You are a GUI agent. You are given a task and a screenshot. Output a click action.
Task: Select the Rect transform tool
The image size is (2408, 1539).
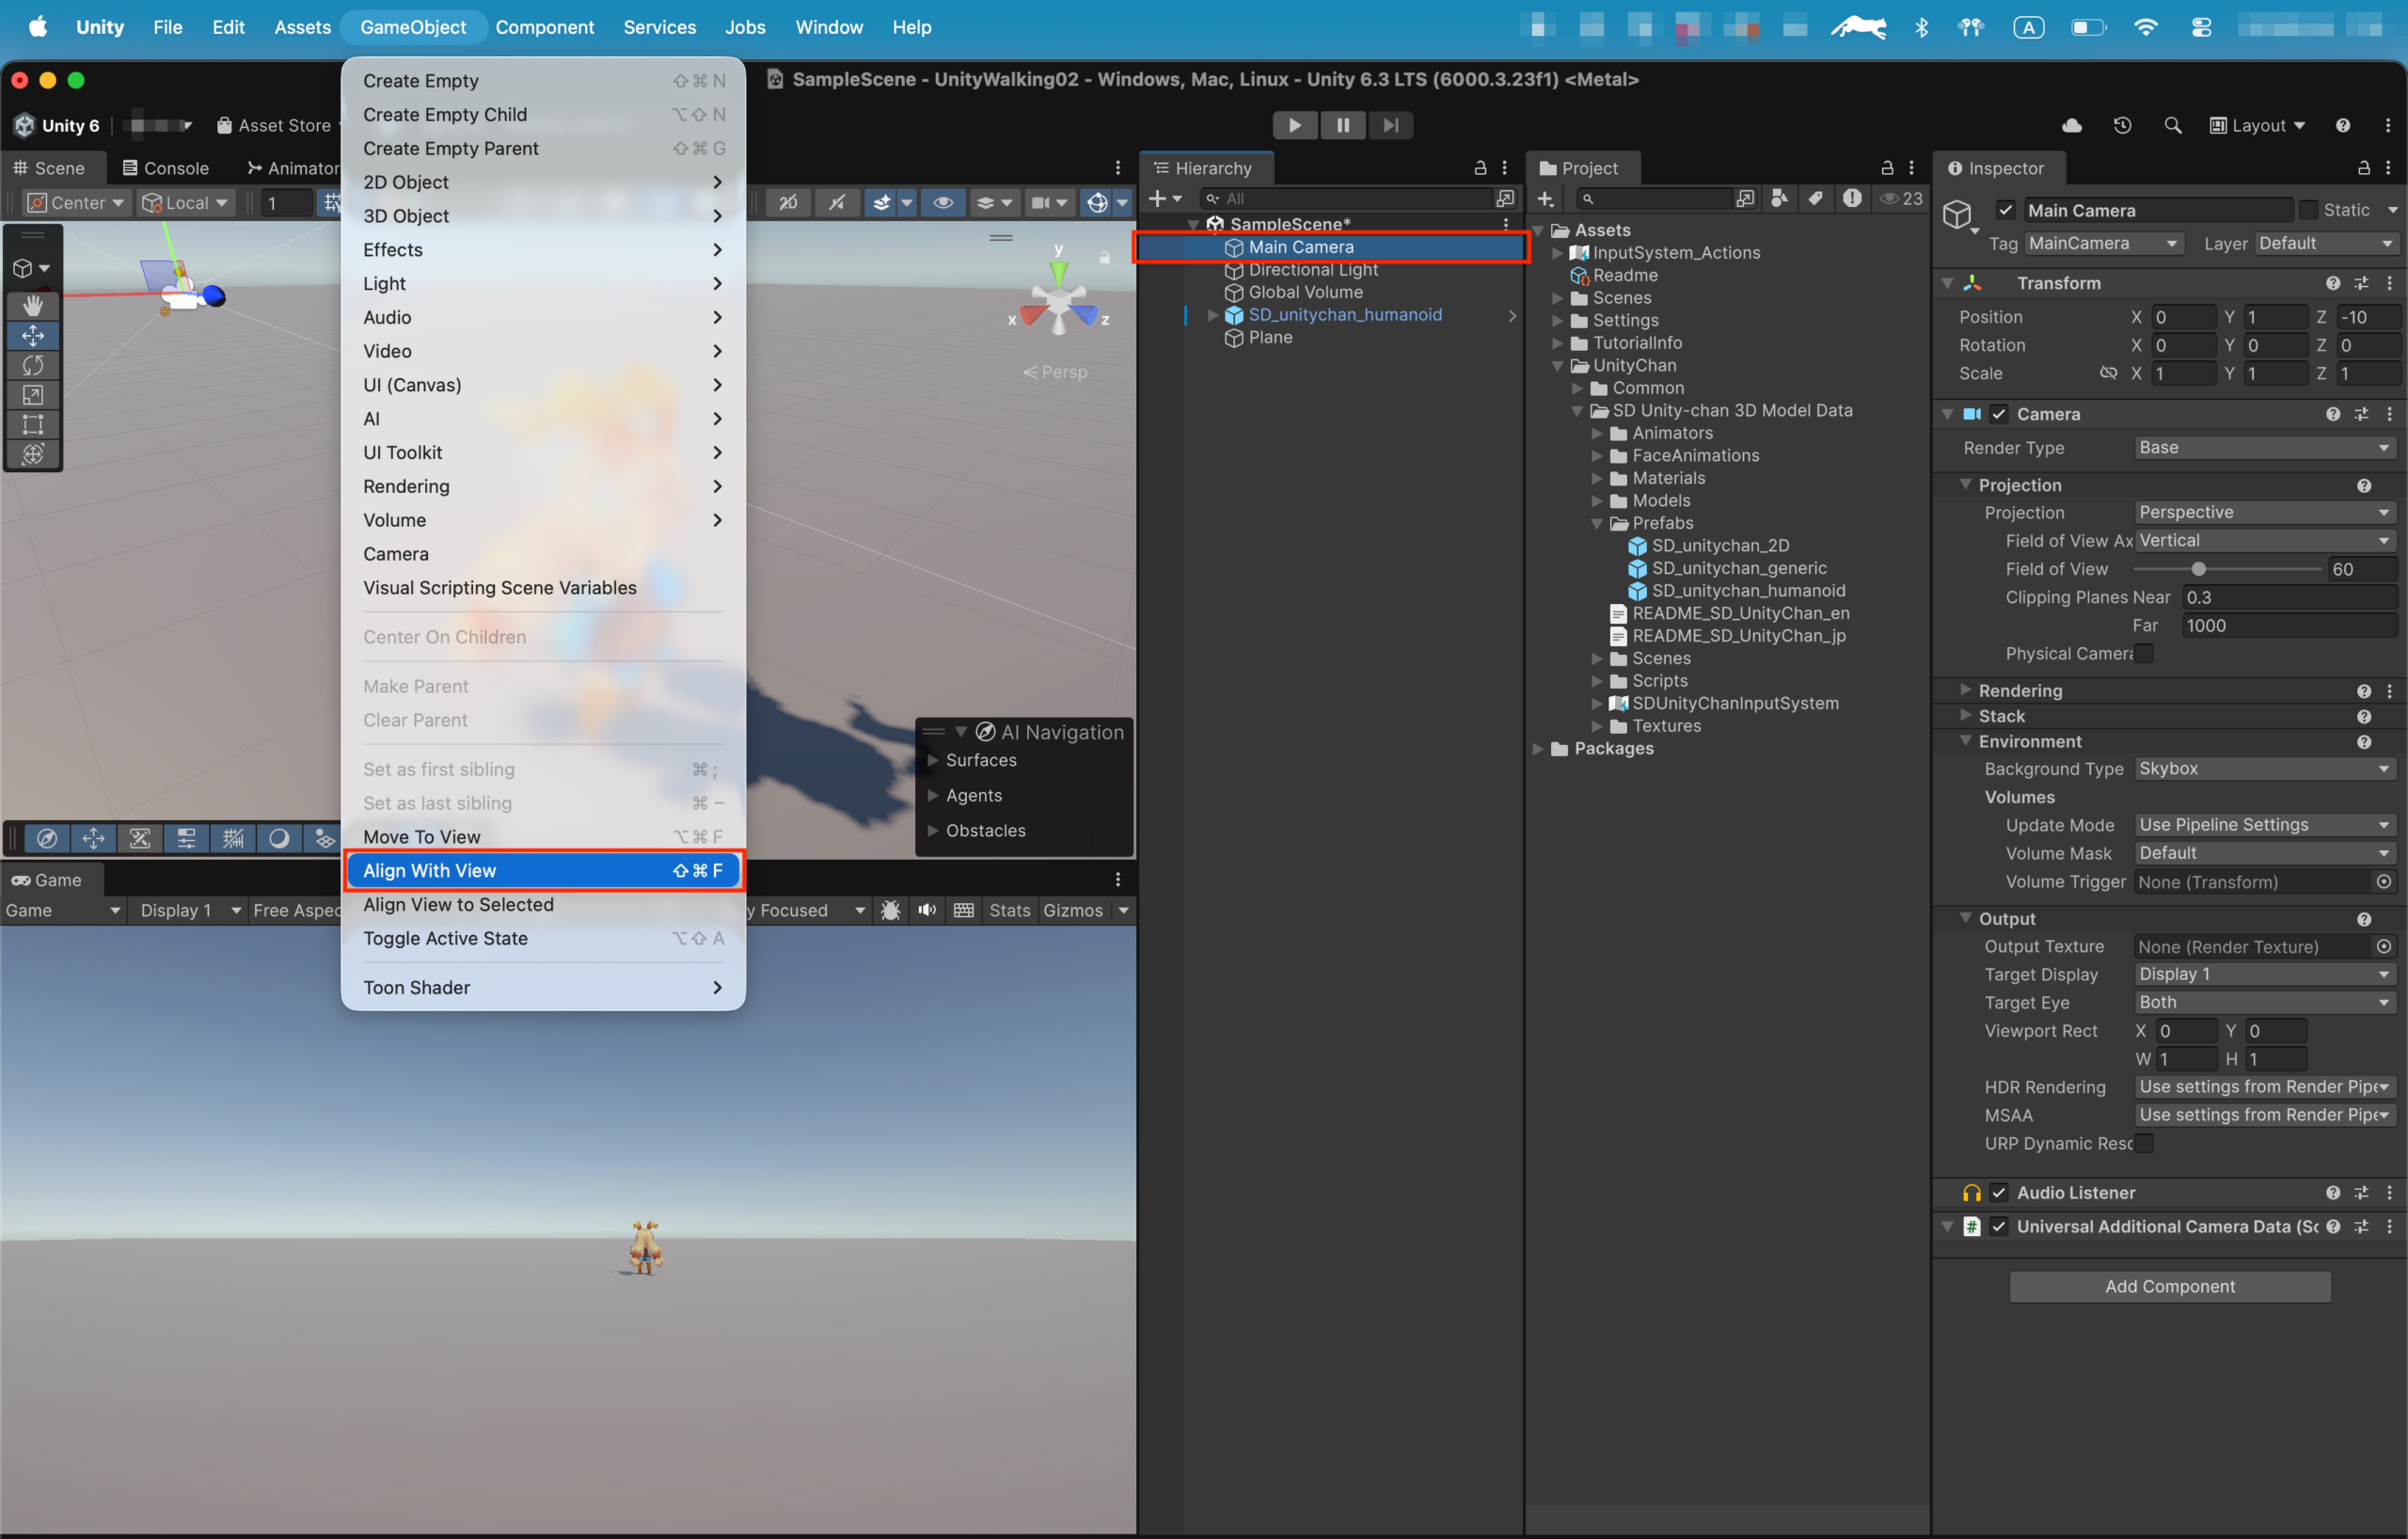click(33, 424)
